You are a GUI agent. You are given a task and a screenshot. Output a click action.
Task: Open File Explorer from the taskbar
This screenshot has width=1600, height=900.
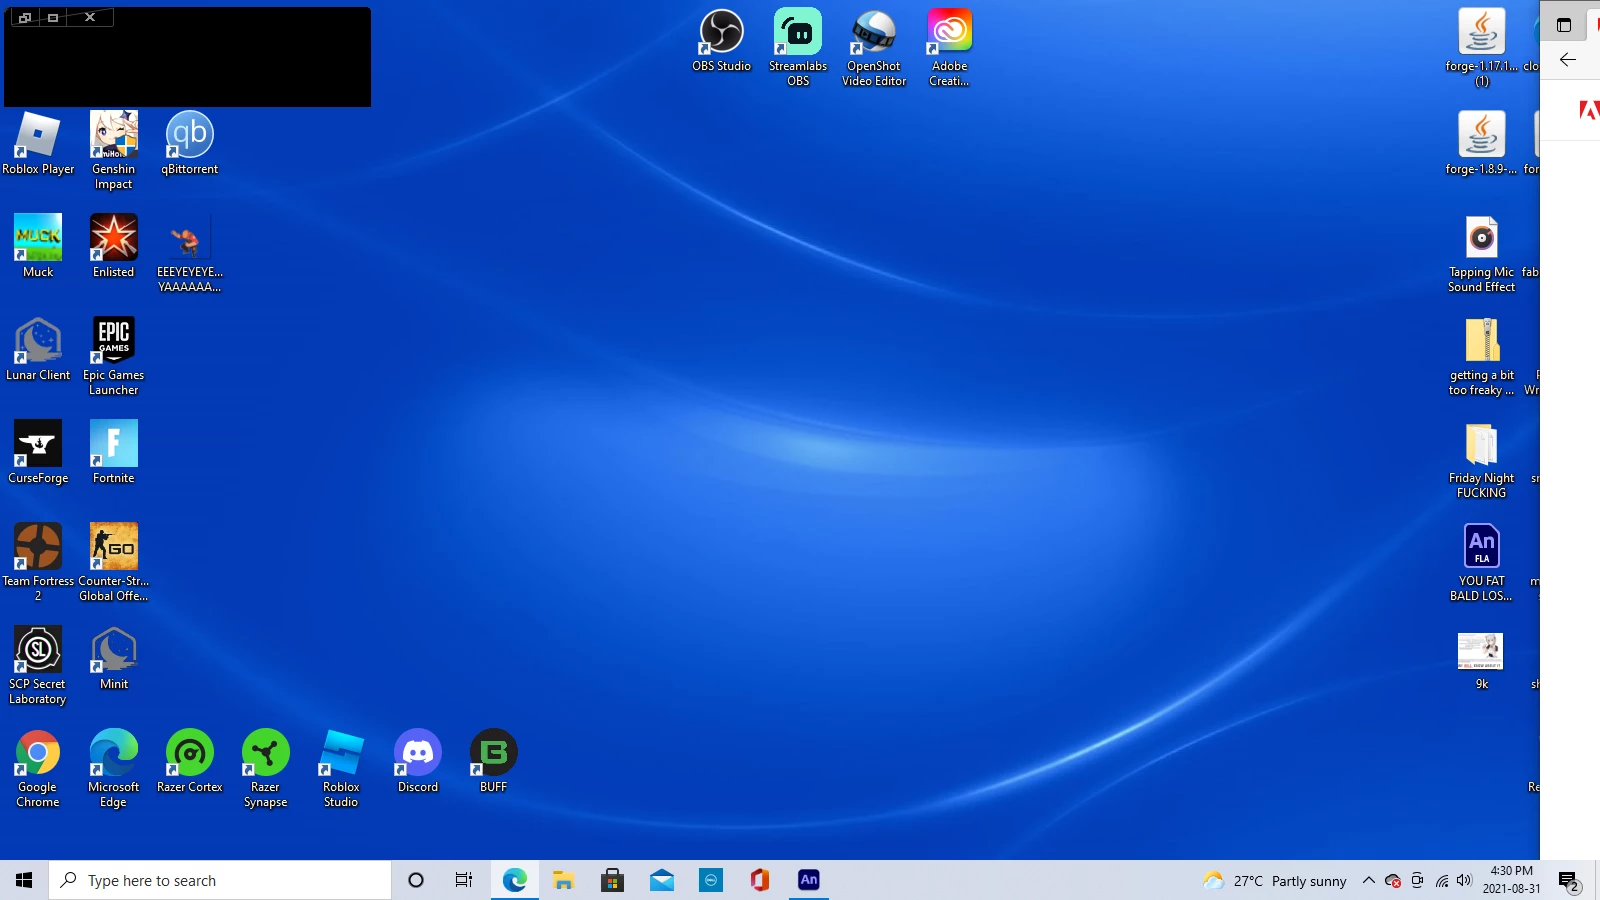(x=563, y=880)
